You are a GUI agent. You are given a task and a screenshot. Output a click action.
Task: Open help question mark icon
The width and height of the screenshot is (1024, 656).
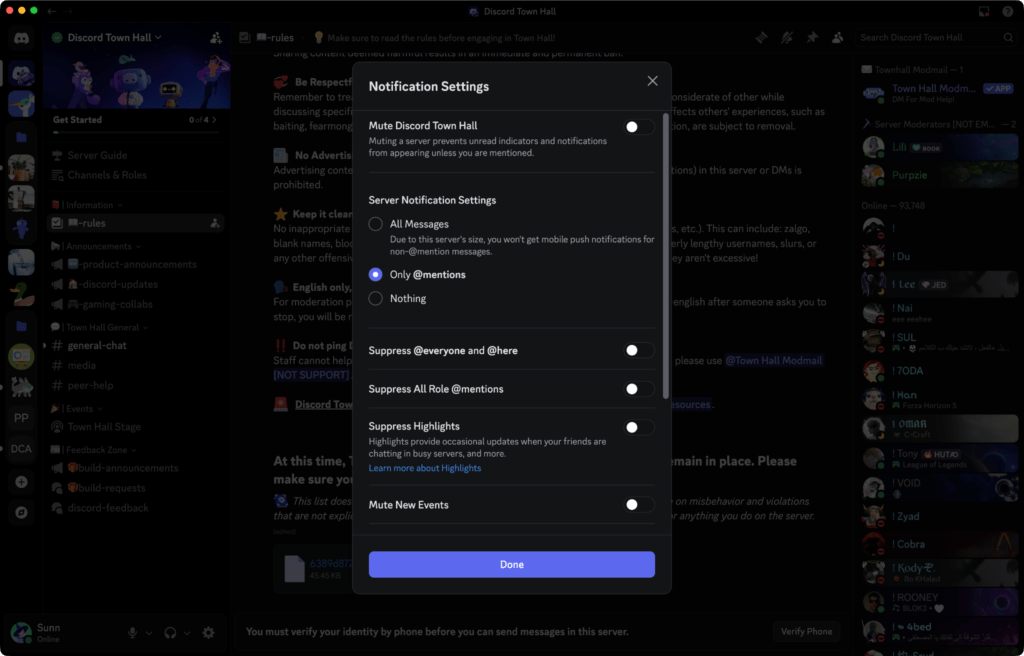pos(1008,11)
